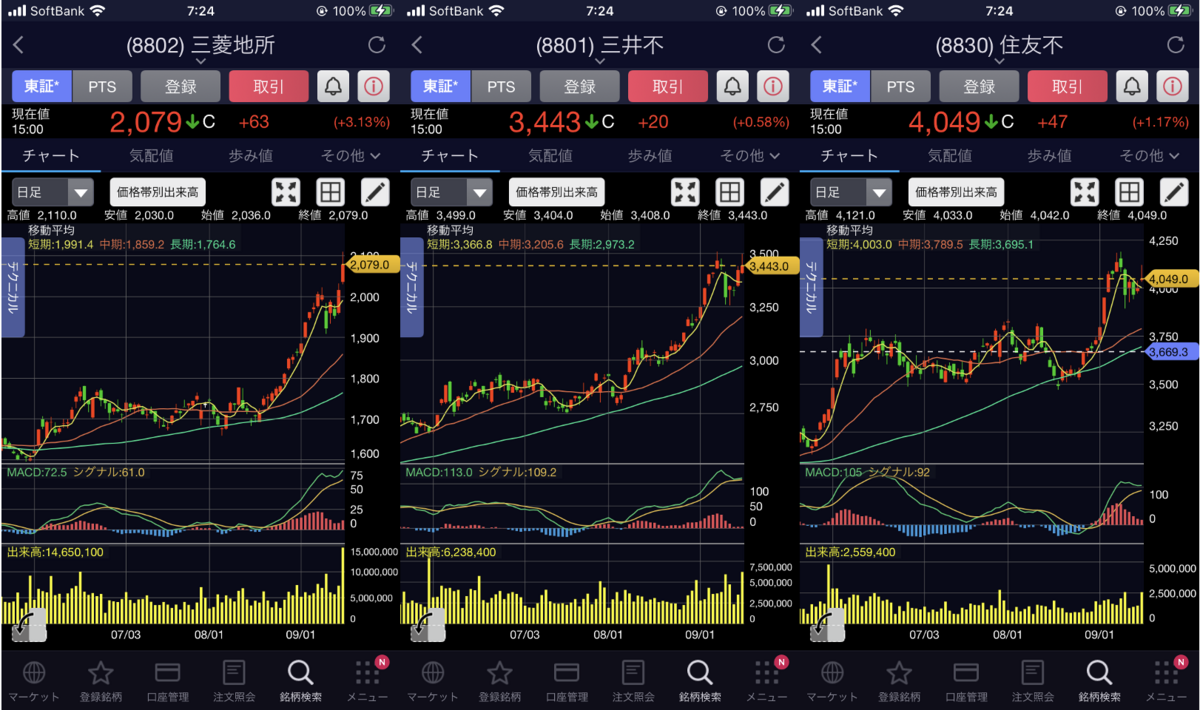Viewport: 1200px width, 710px height.
Task: Open 銘柄検索 in 三井不 bottom bar
Action: (699, 681)
